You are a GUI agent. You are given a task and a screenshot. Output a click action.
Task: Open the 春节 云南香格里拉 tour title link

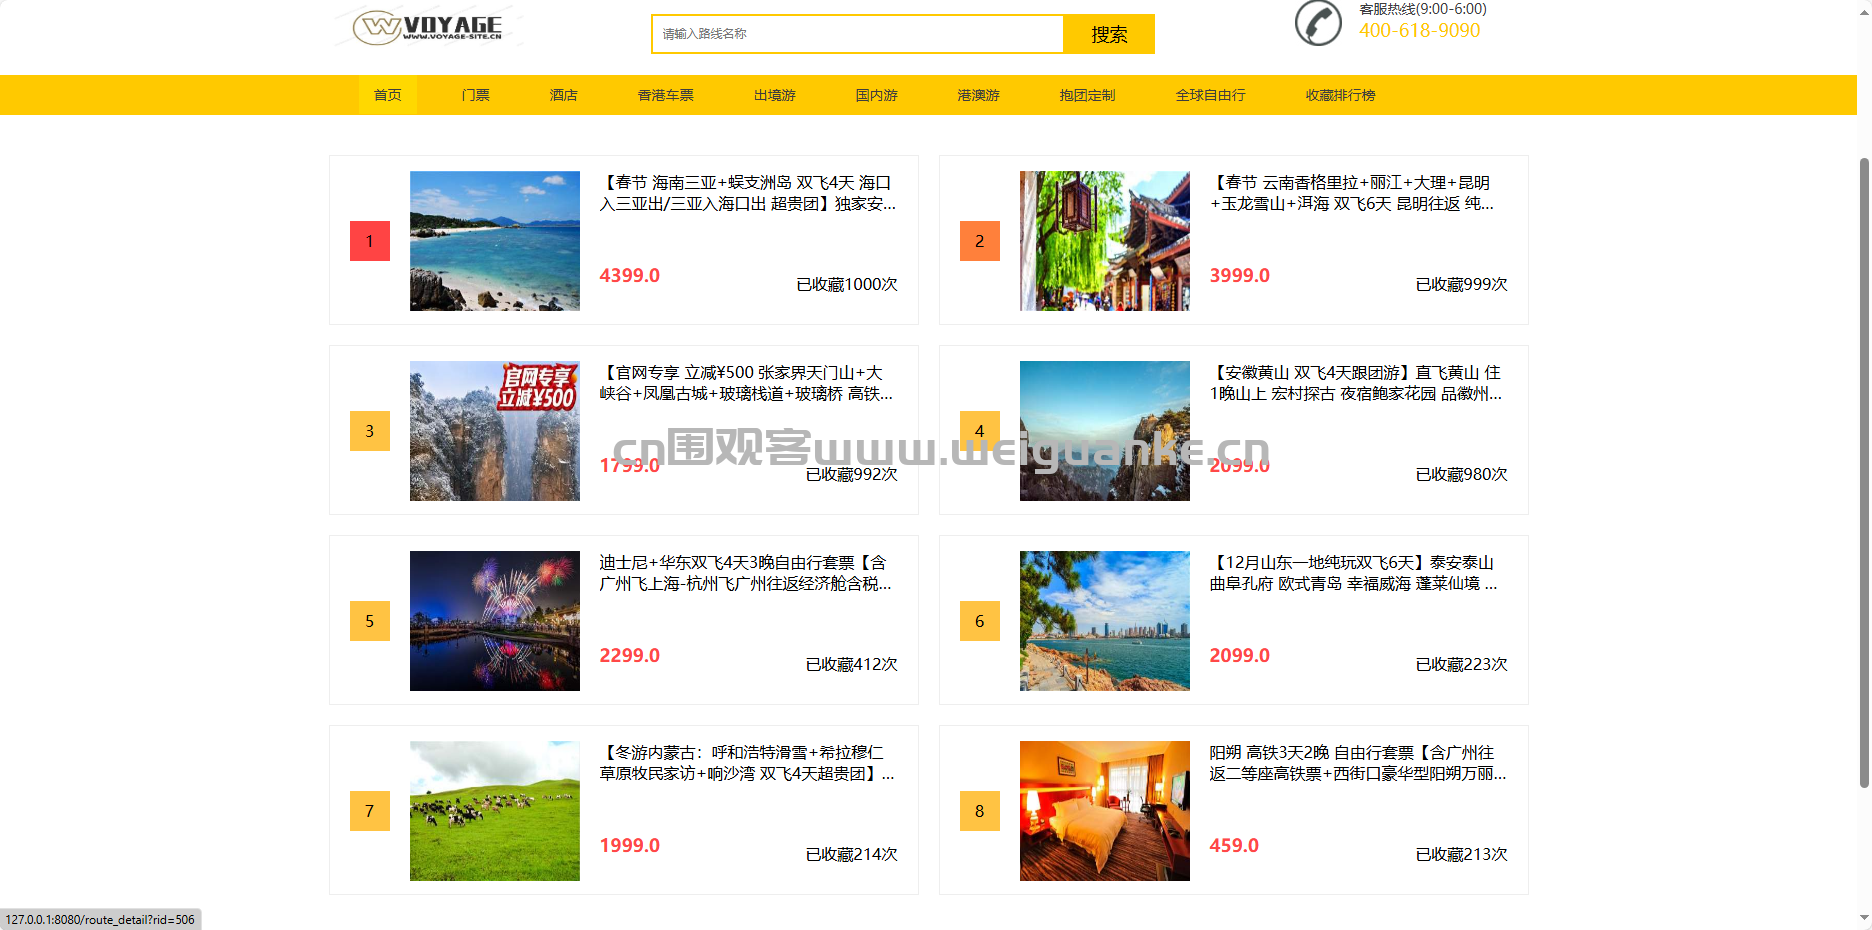[1352, 193]
